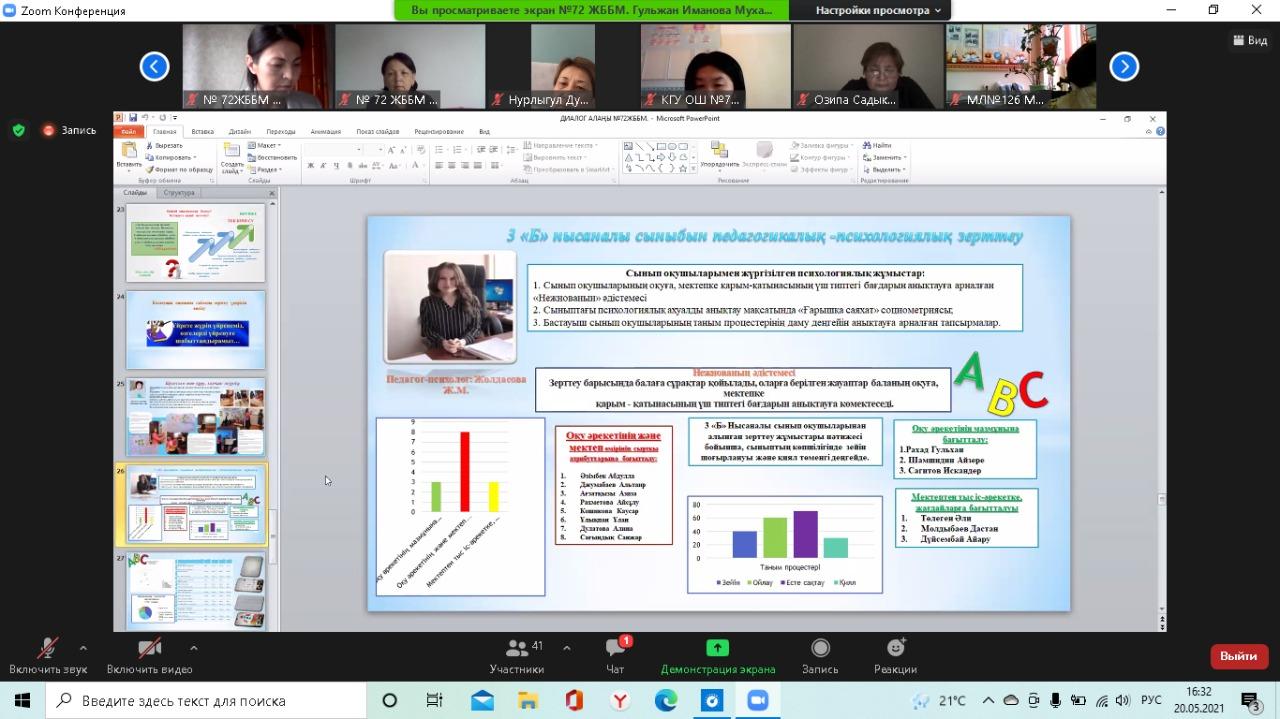
Task: Click the green Share Screen icon
Action: click(x=717, y=648)
